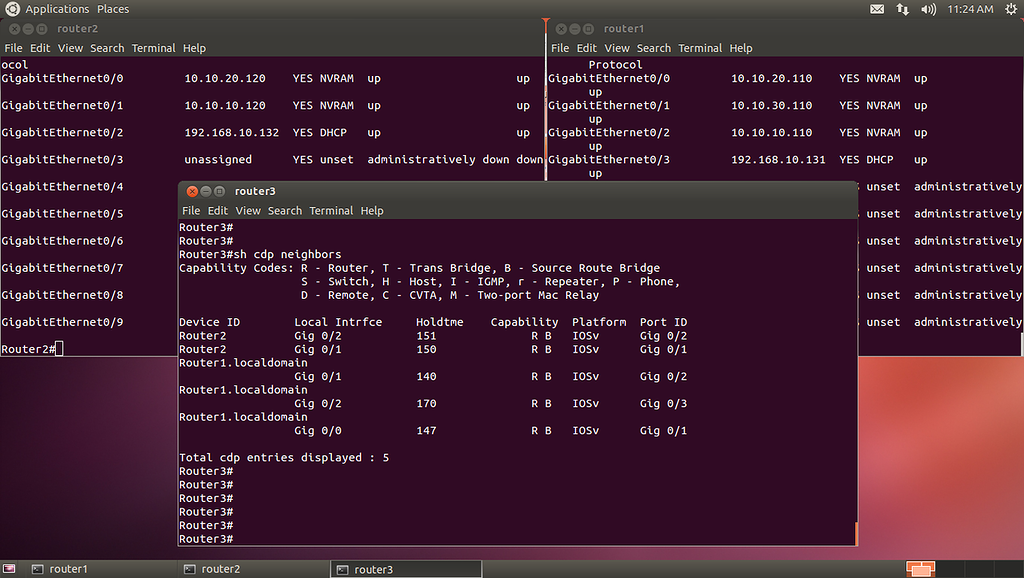Maximize the router2 terminal window

click(x=42, y=29)
